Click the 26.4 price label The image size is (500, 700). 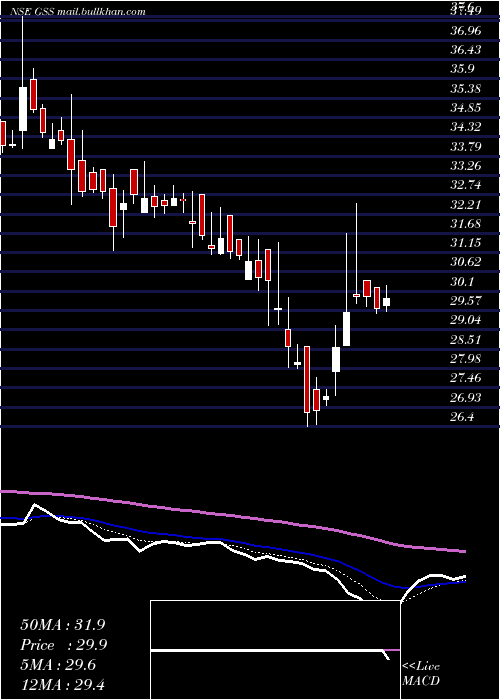pos(462,417)
